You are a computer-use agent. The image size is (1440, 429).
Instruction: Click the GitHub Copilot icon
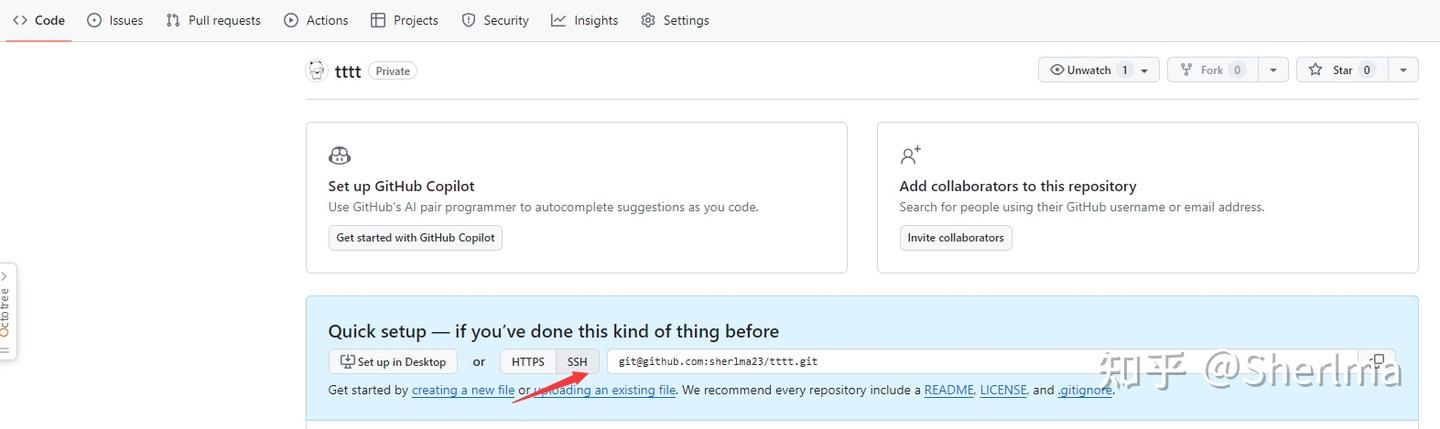339,156
